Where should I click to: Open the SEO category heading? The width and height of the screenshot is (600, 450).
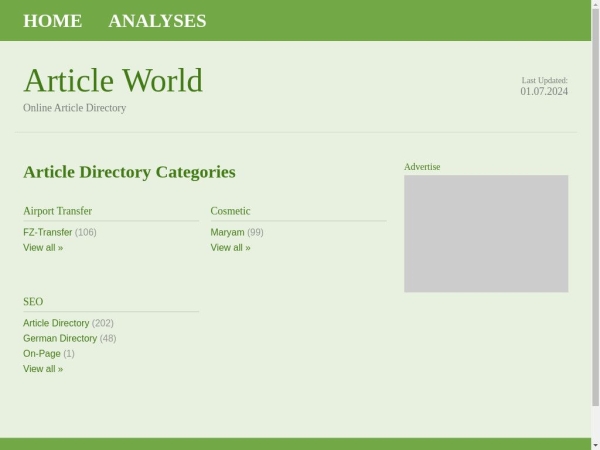pos(33,302)
